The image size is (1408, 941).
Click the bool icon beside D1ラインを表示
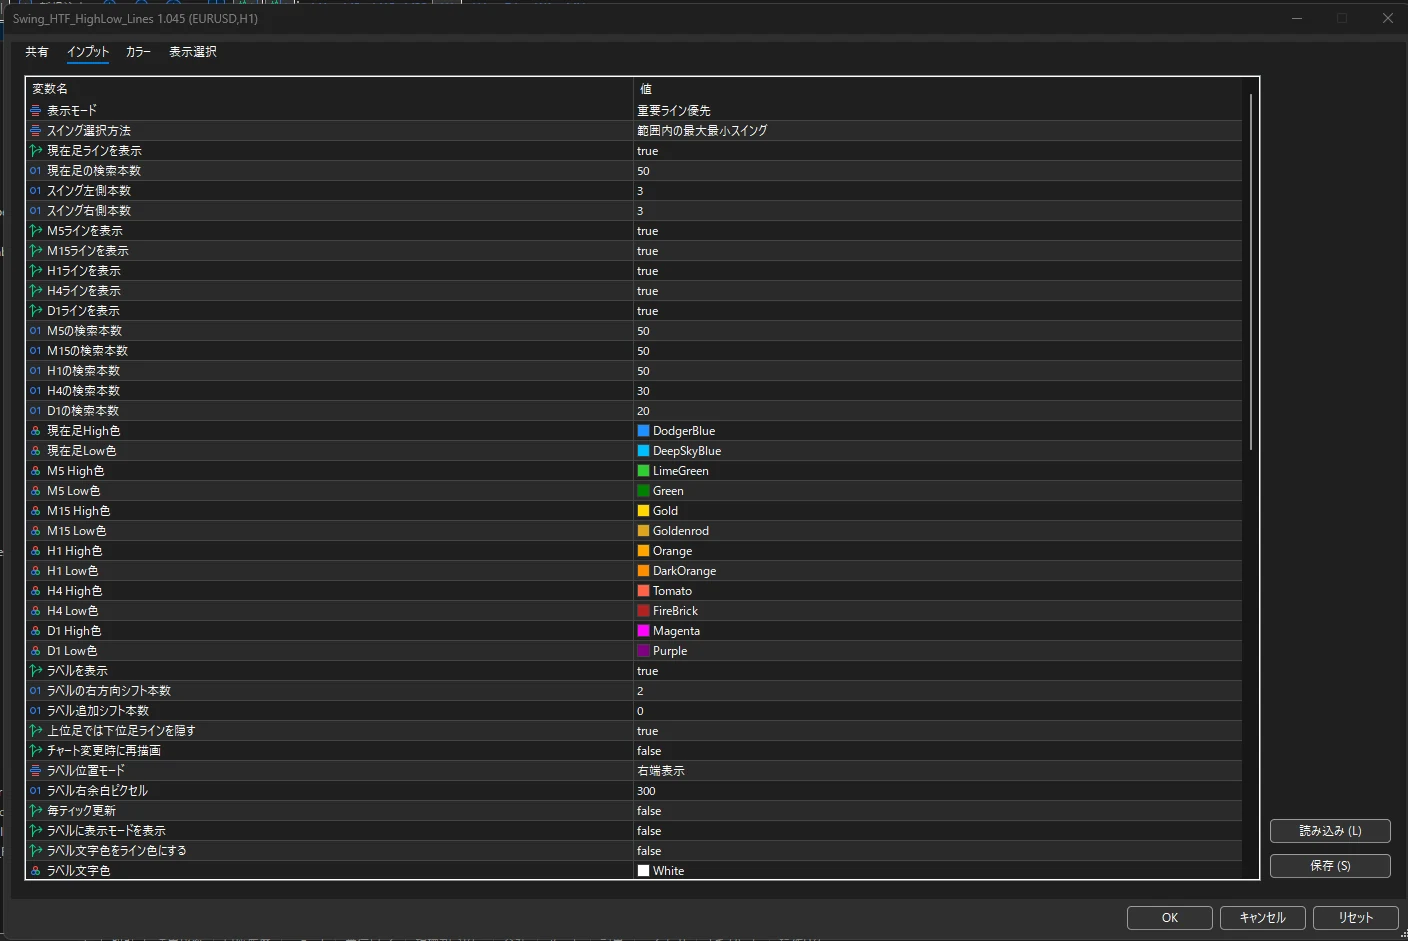point(36,311)
